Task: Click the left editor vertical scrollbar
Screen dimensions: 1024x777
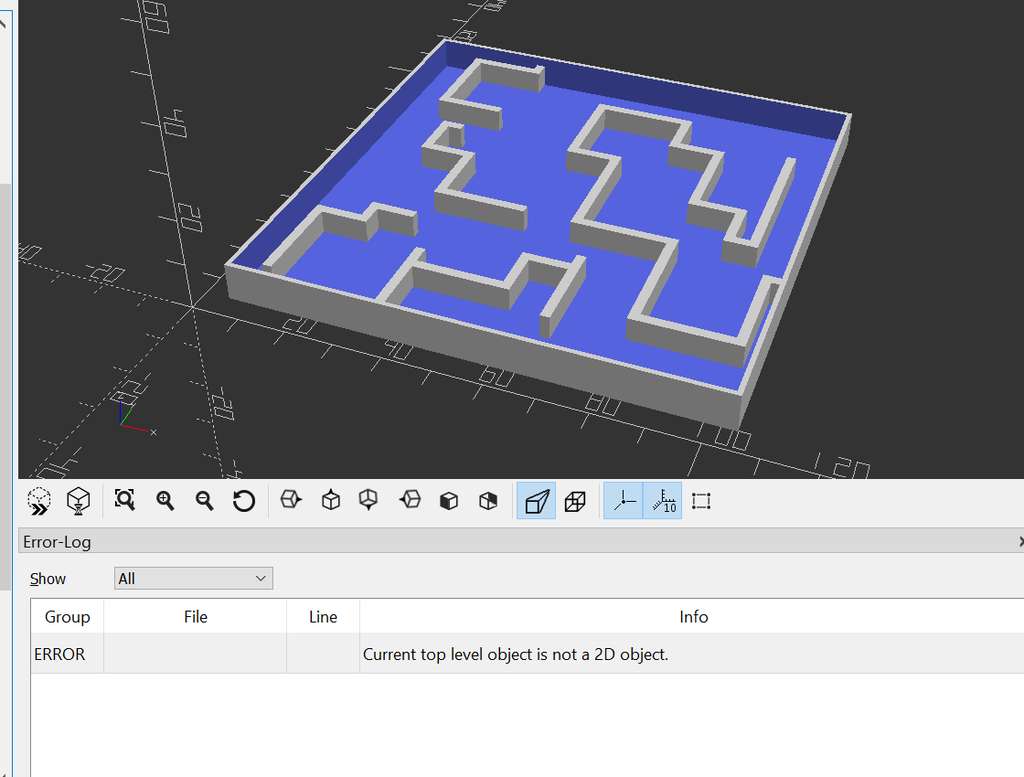Action: (x=5, y=385)
